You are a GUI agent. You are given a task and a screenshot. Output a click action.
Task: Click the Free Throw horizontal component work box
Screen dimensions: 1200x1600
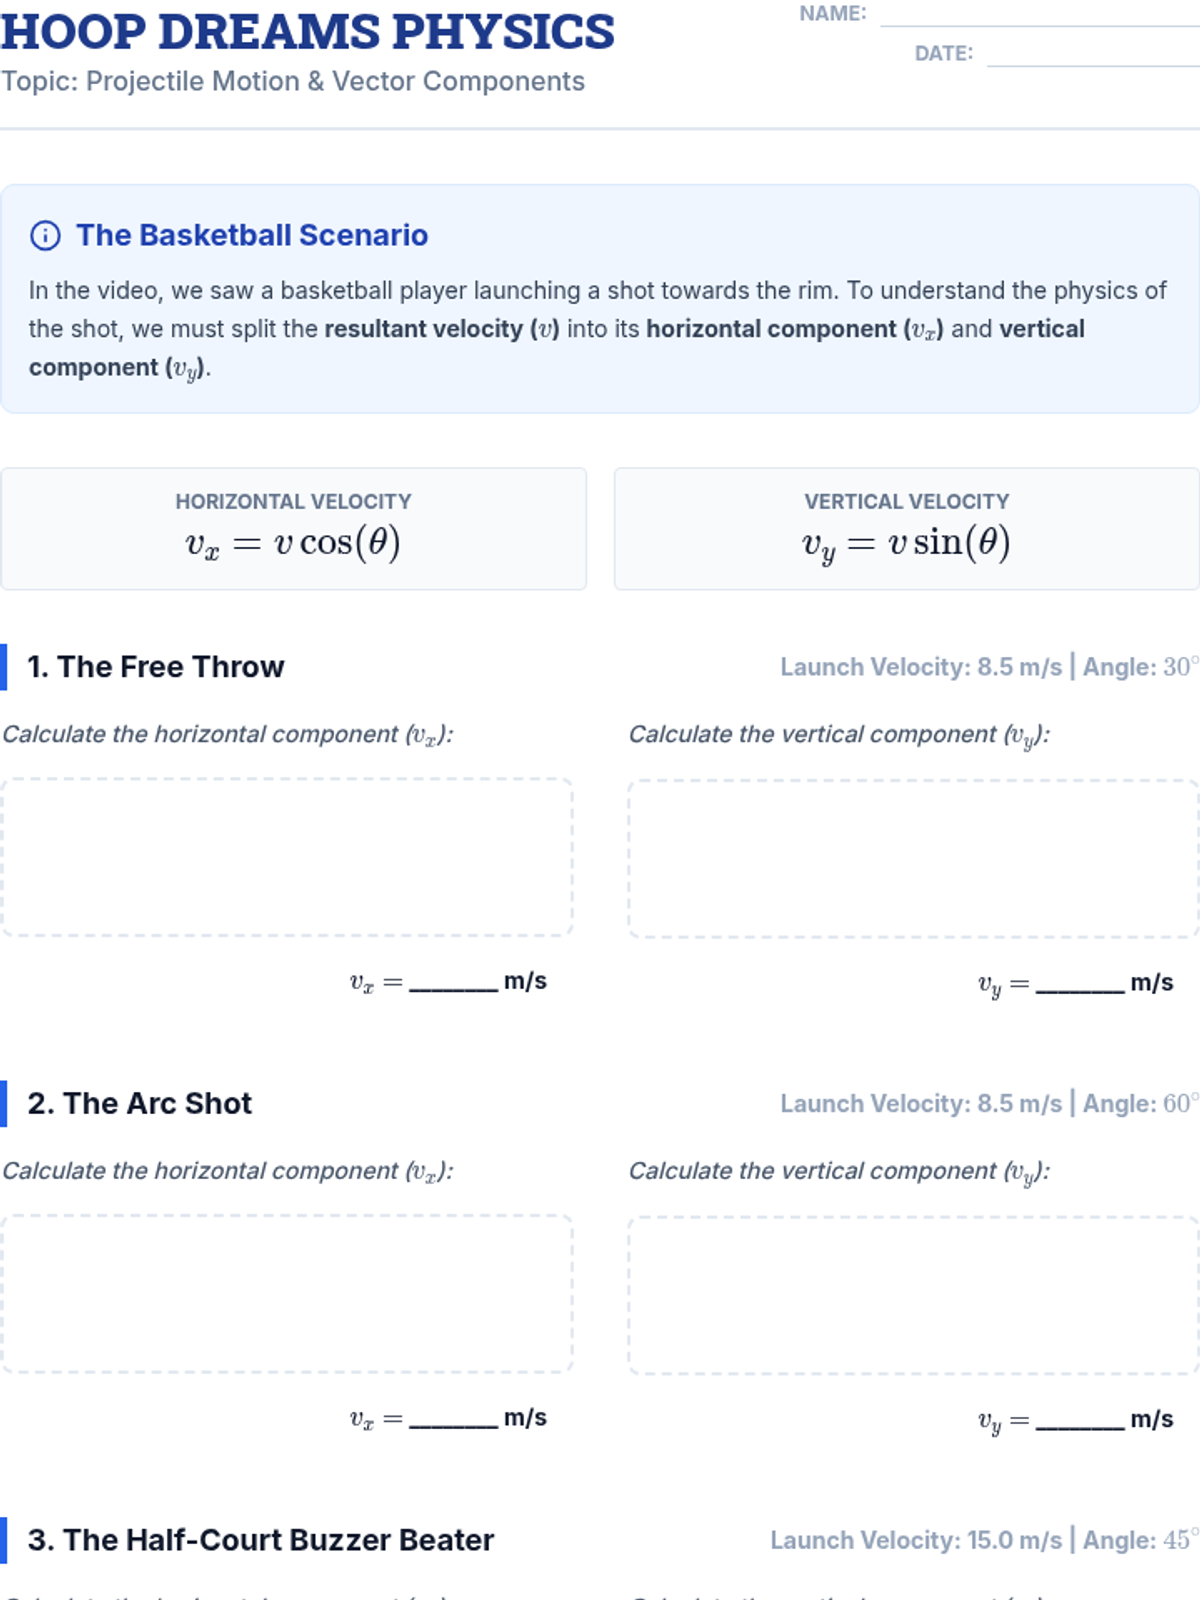coord(287,857)
